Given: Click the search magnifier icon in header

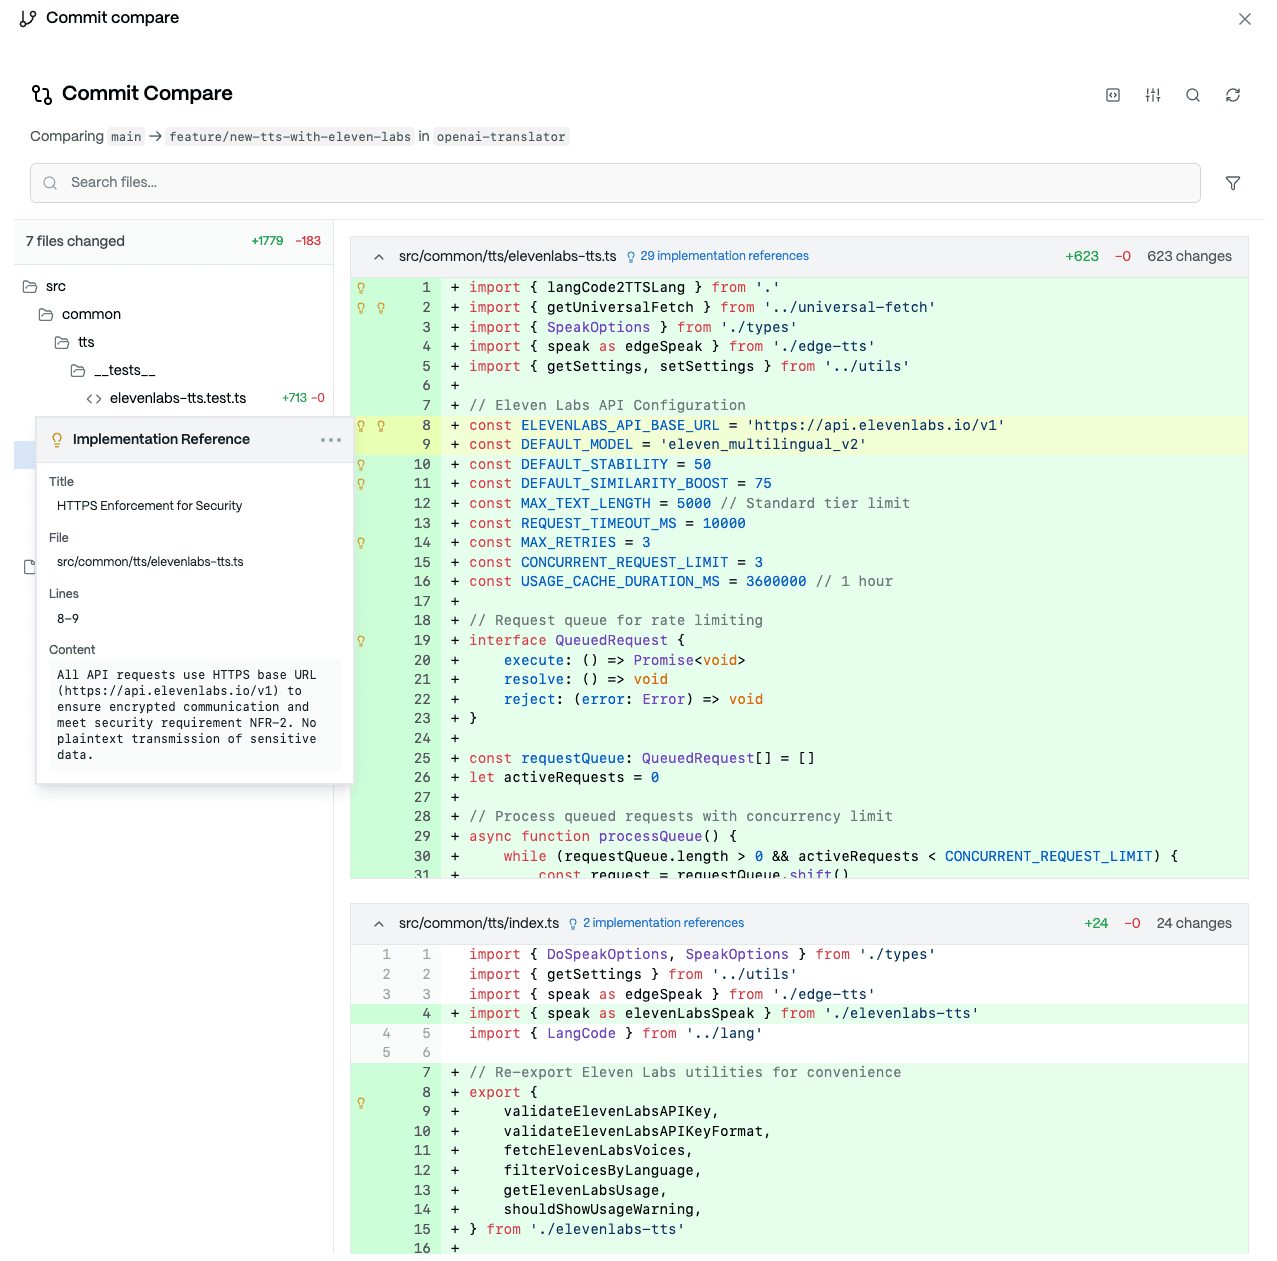Looking at the screenshot, I should tap(1193, 95).
